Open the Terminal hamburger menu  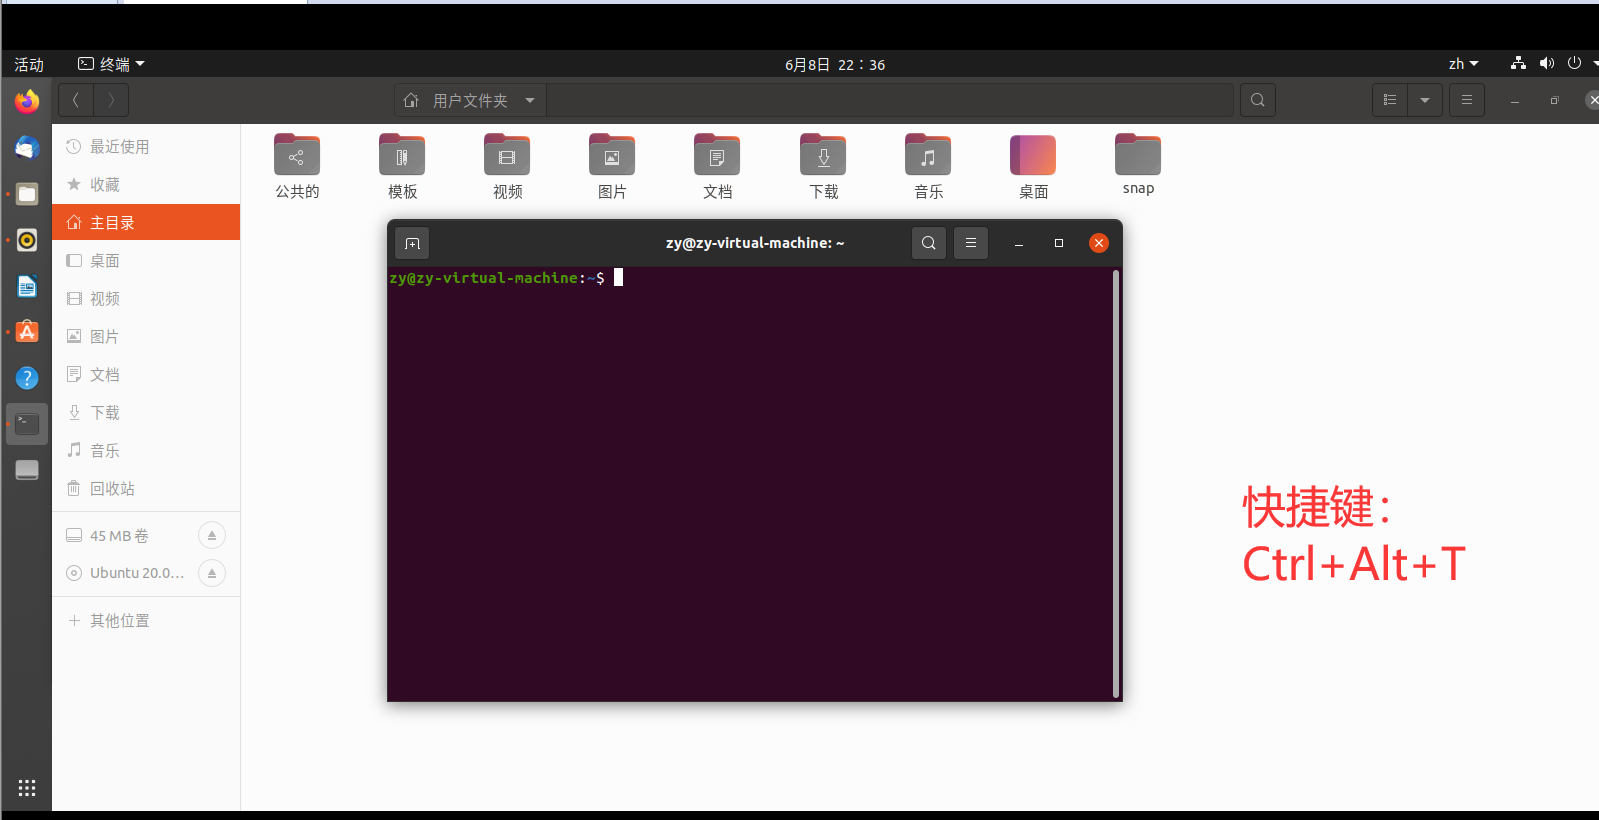click(971, 243)
